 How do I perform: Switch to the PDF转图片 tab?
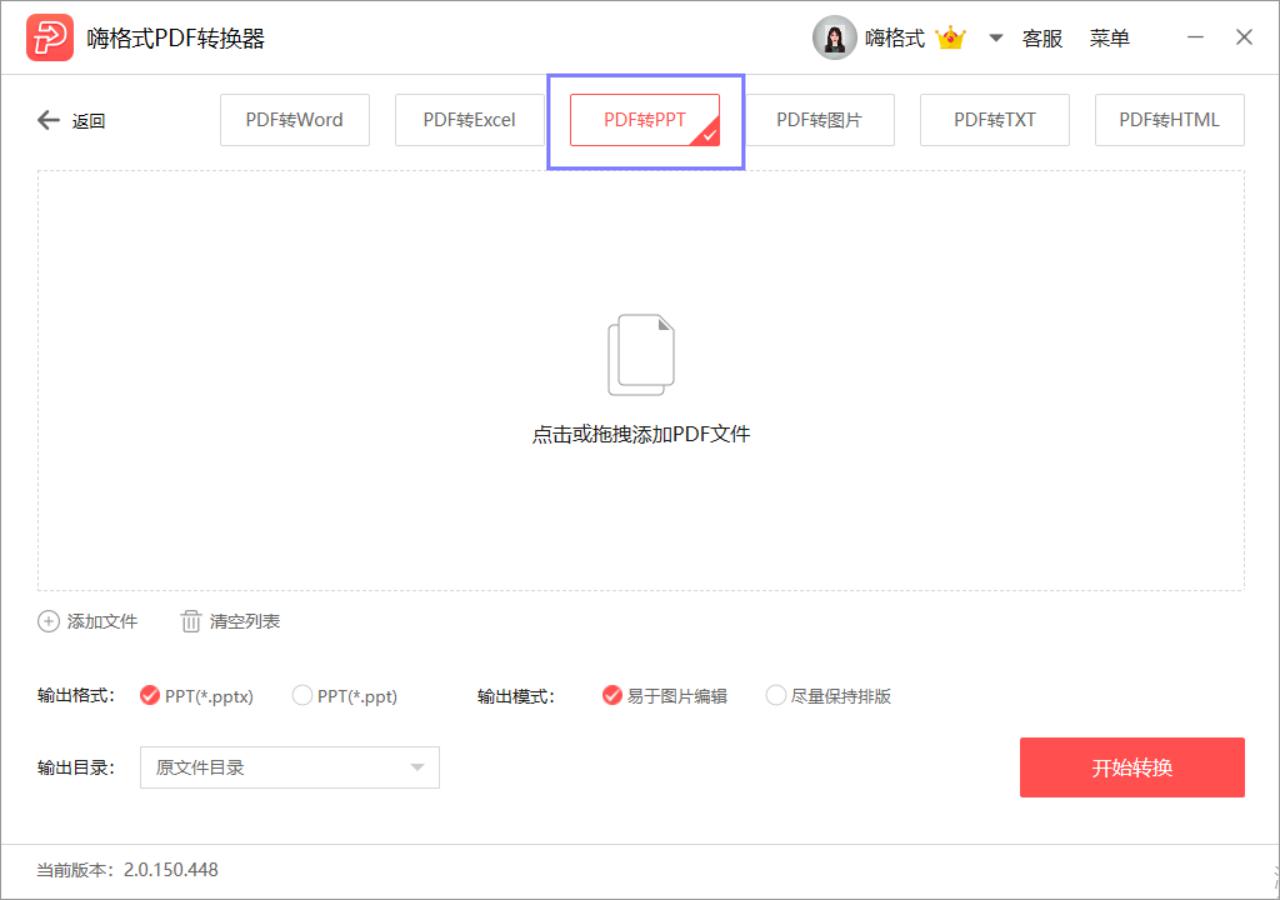point(820,120)
